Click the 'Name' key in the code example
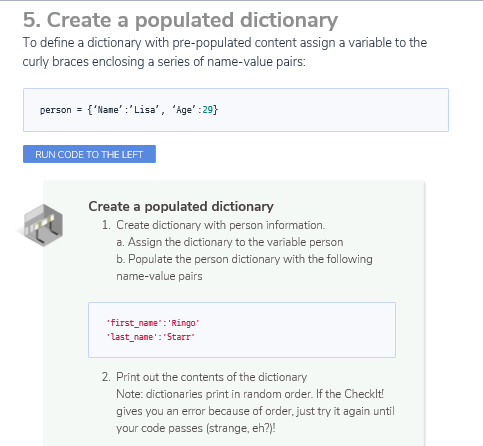 [x=108, y=110]
